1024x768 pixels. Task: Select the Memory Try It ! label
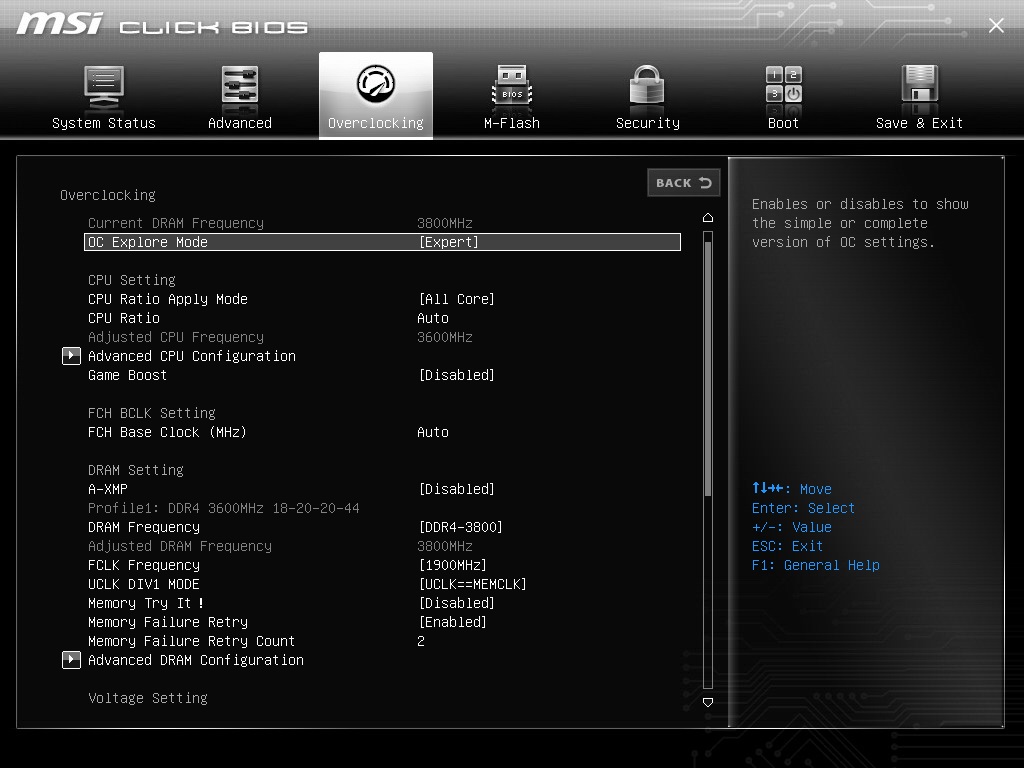[x=146, y=603]
